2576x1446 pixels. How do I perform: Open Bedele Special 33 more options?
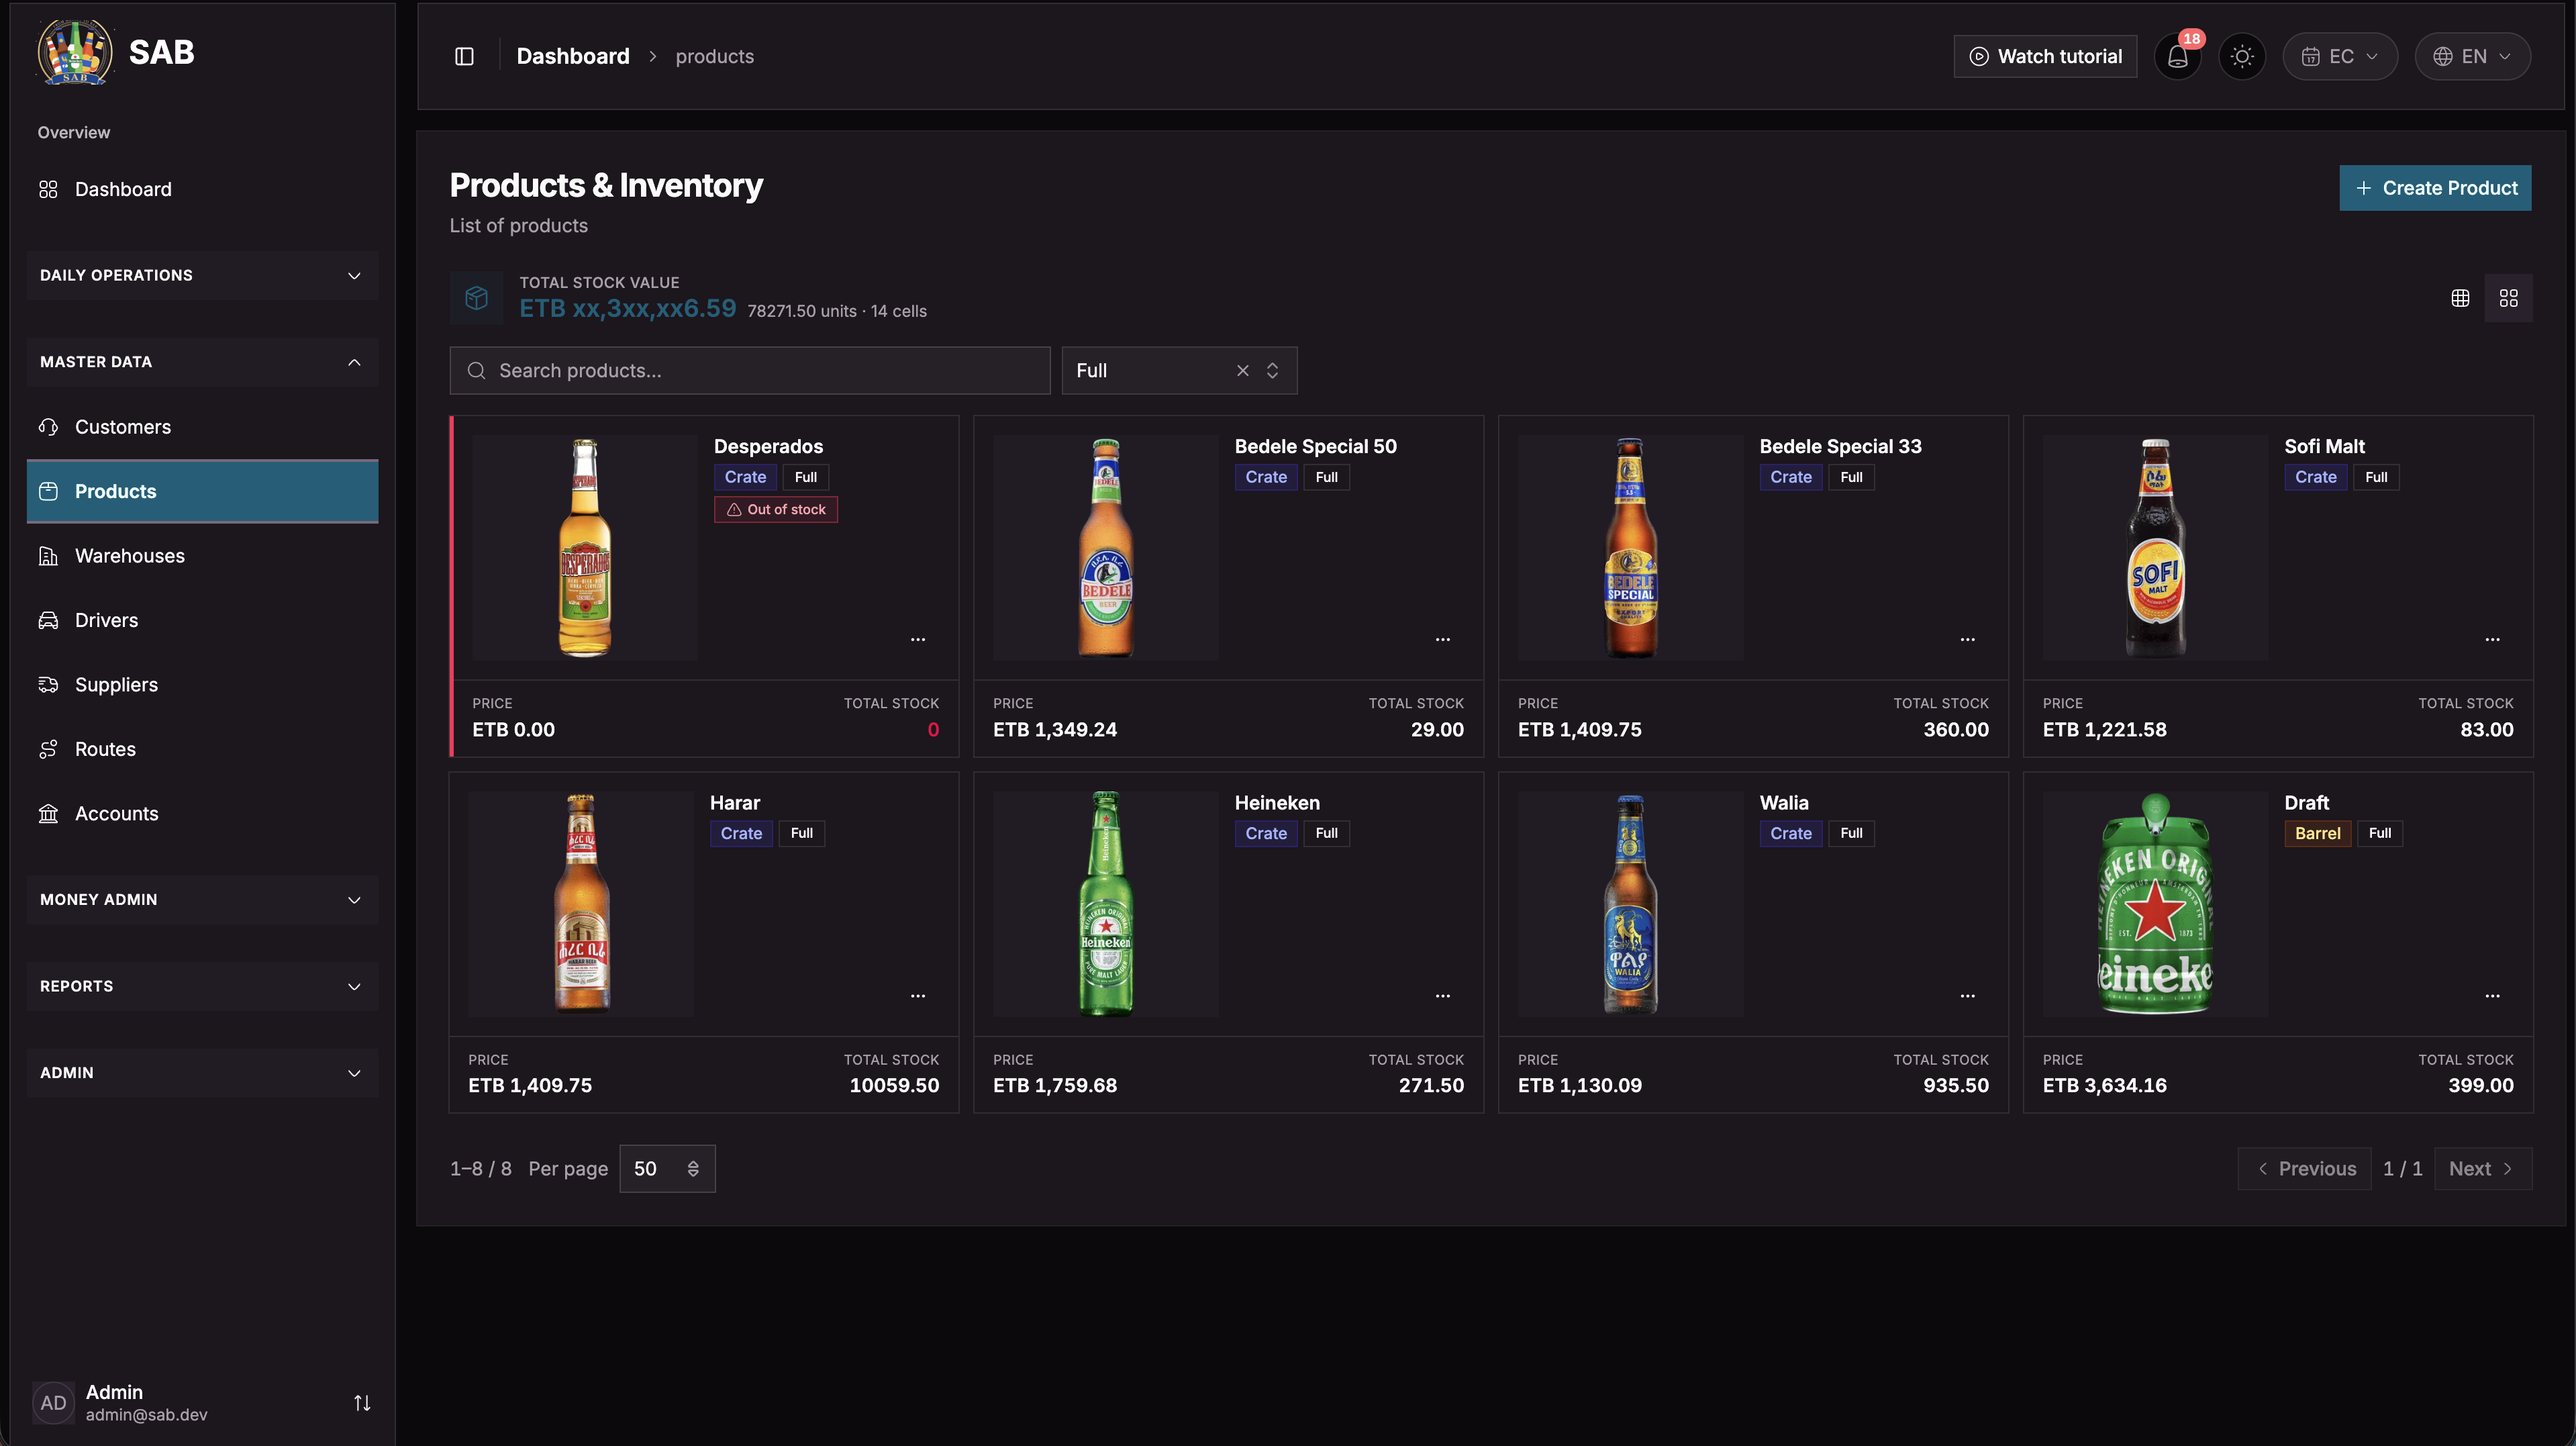1967,639
